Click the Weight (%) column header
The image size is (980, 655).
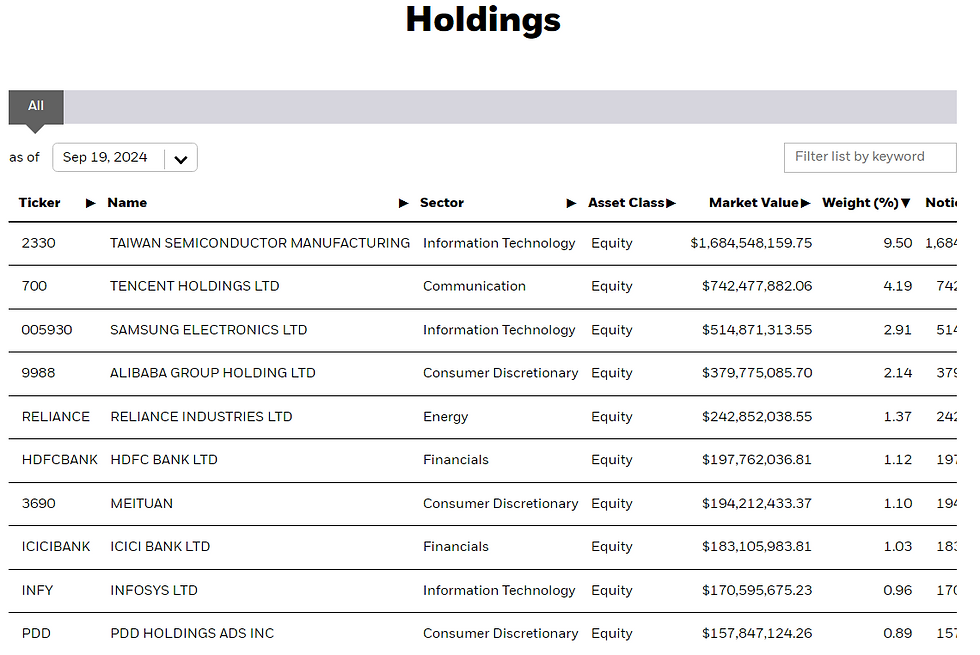(860, 203)
